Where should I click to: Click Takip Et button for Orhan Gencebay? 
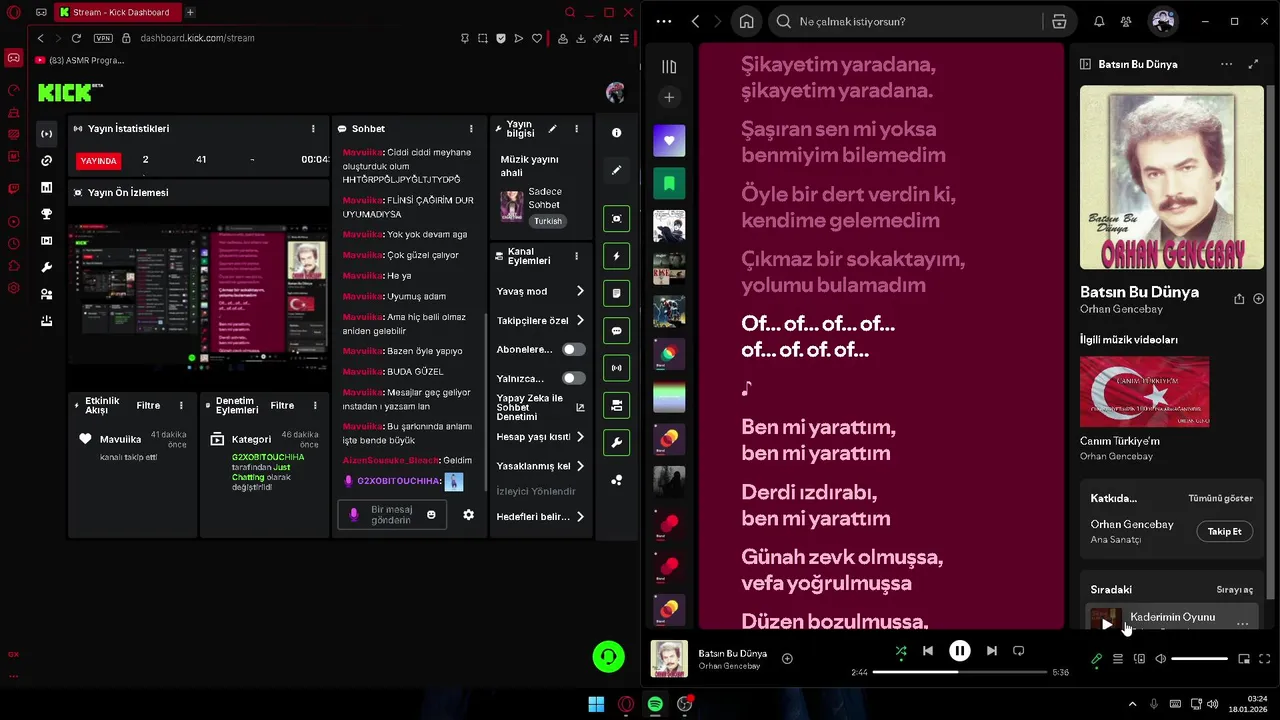(x=1224, y=532)
